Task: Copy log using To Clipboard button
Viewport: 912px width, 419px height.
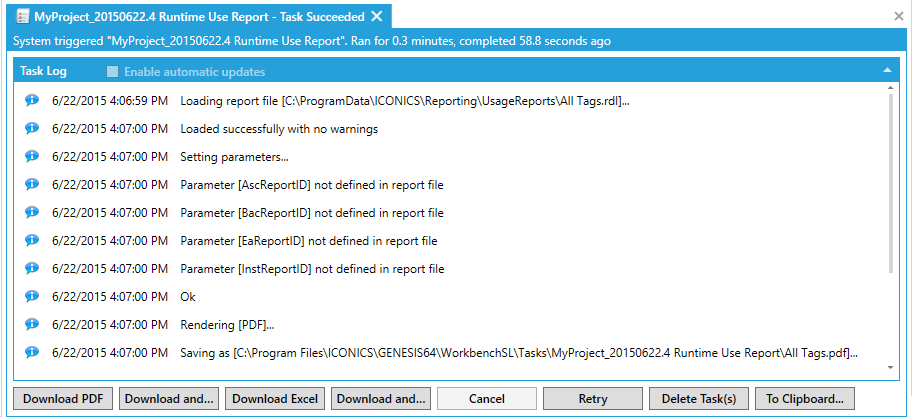Action: pyautogui.click(x=805, y=398)
